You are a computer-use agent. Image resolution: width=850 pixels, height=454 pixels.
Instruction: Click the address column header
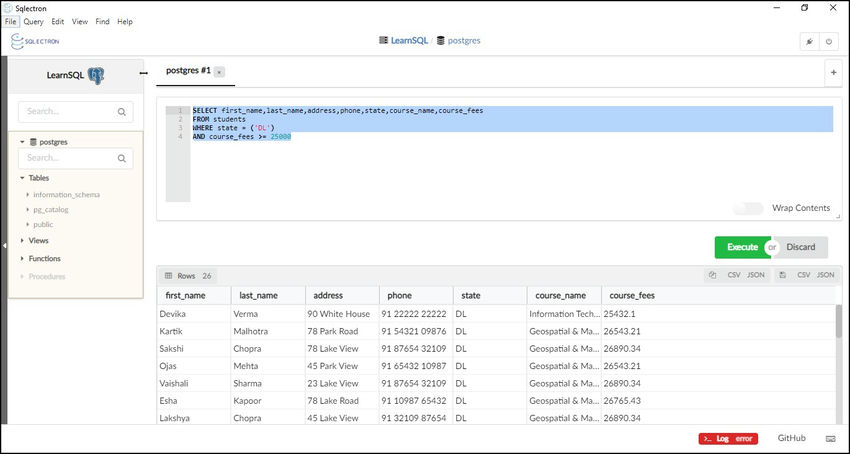(x=343, y=296)
